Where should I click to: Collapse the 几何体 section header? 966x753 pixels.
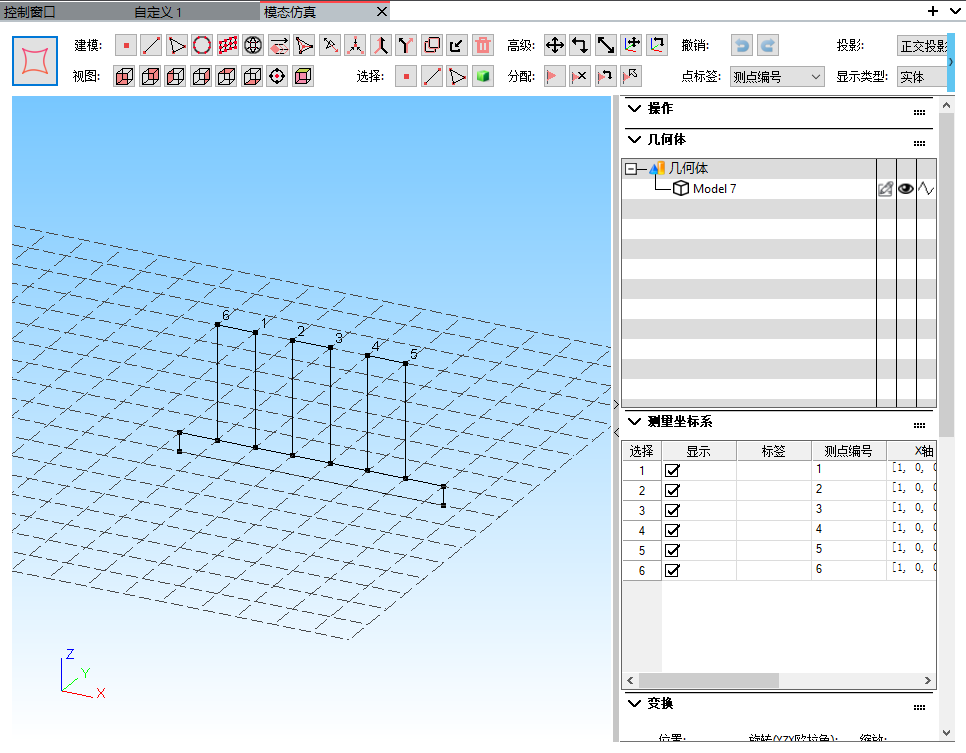click(x=634, y=139)
